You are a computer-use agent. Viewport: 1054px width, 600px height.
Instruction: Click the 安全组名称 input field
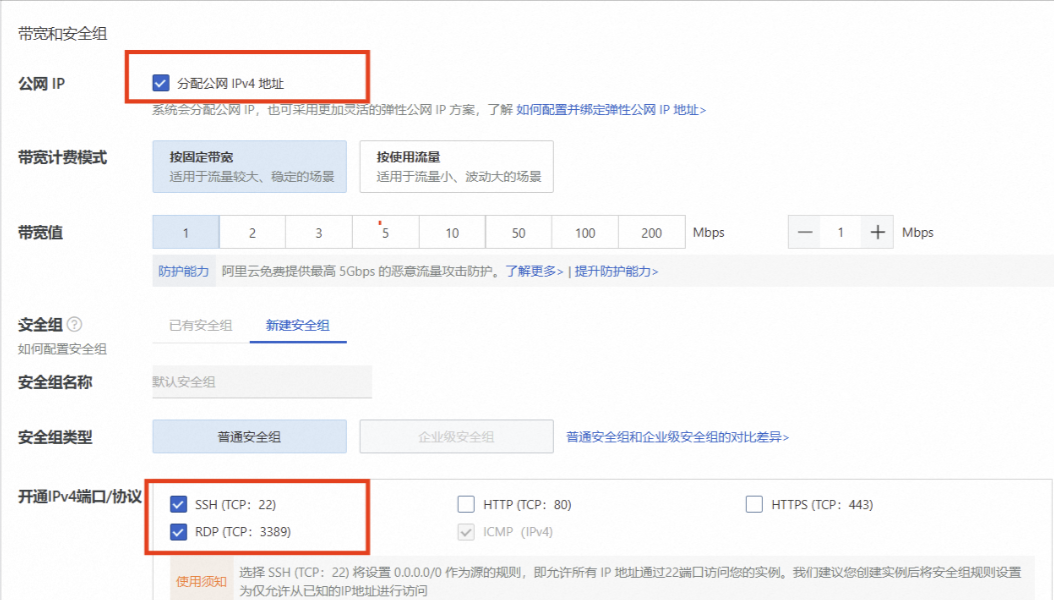(x=261, y=382)
